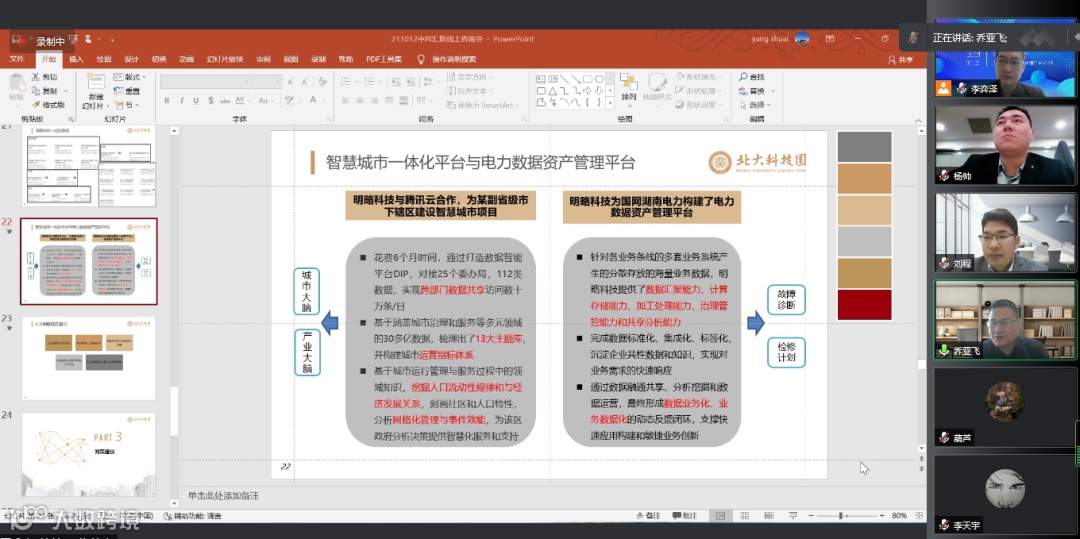Image resolution: width=1080 pixels, height=539 pixels.
Task: Click the zoom slider handle in status bar
Action: click(840, 516)
